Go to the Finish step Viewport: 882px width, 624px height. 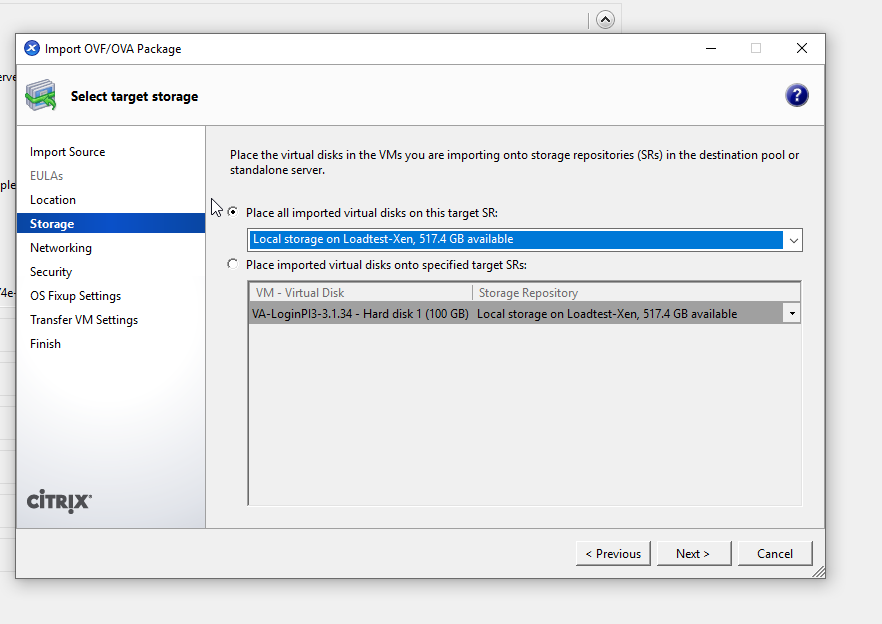45,344
